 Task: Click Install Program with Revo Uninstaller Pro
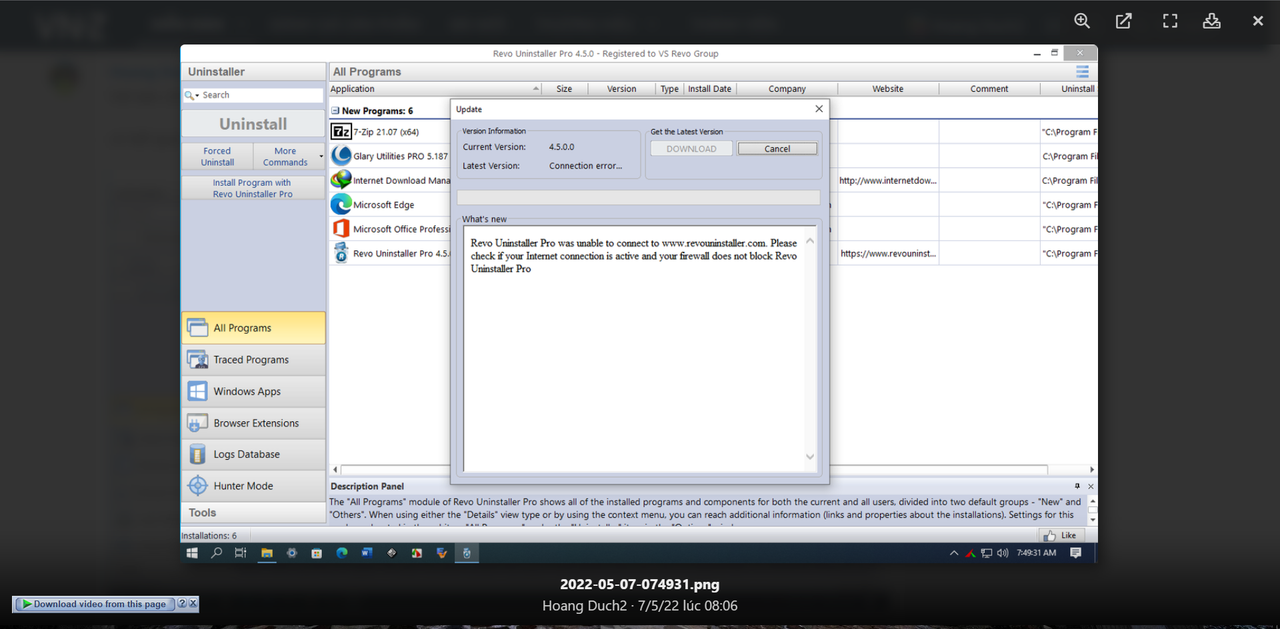[252, 188]
